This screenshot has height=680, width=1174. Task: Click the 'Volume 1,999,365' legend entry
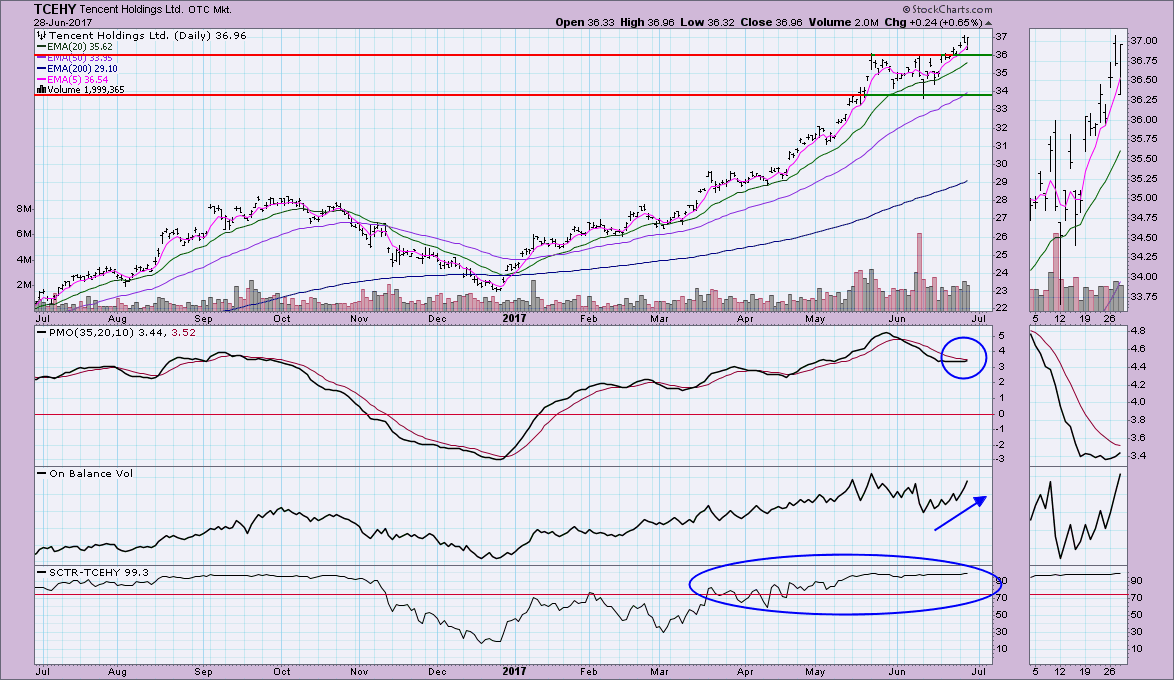86,90
